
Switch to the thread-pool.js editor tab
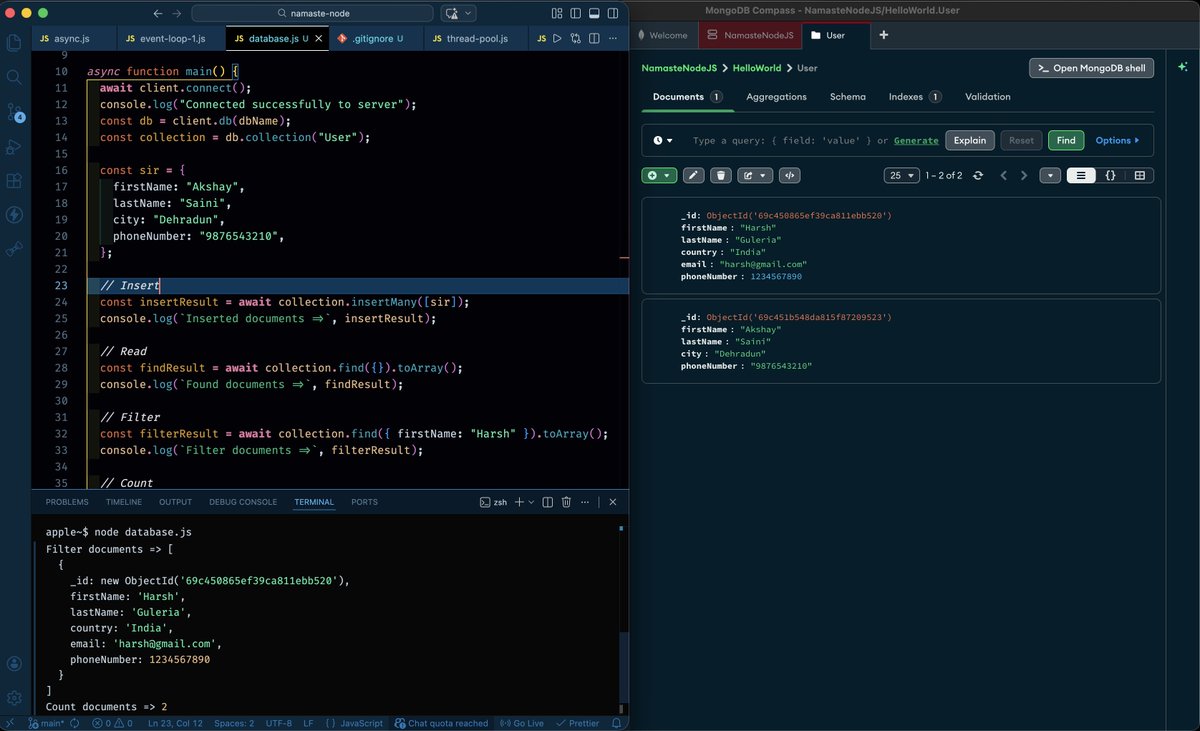click(476, 39)
